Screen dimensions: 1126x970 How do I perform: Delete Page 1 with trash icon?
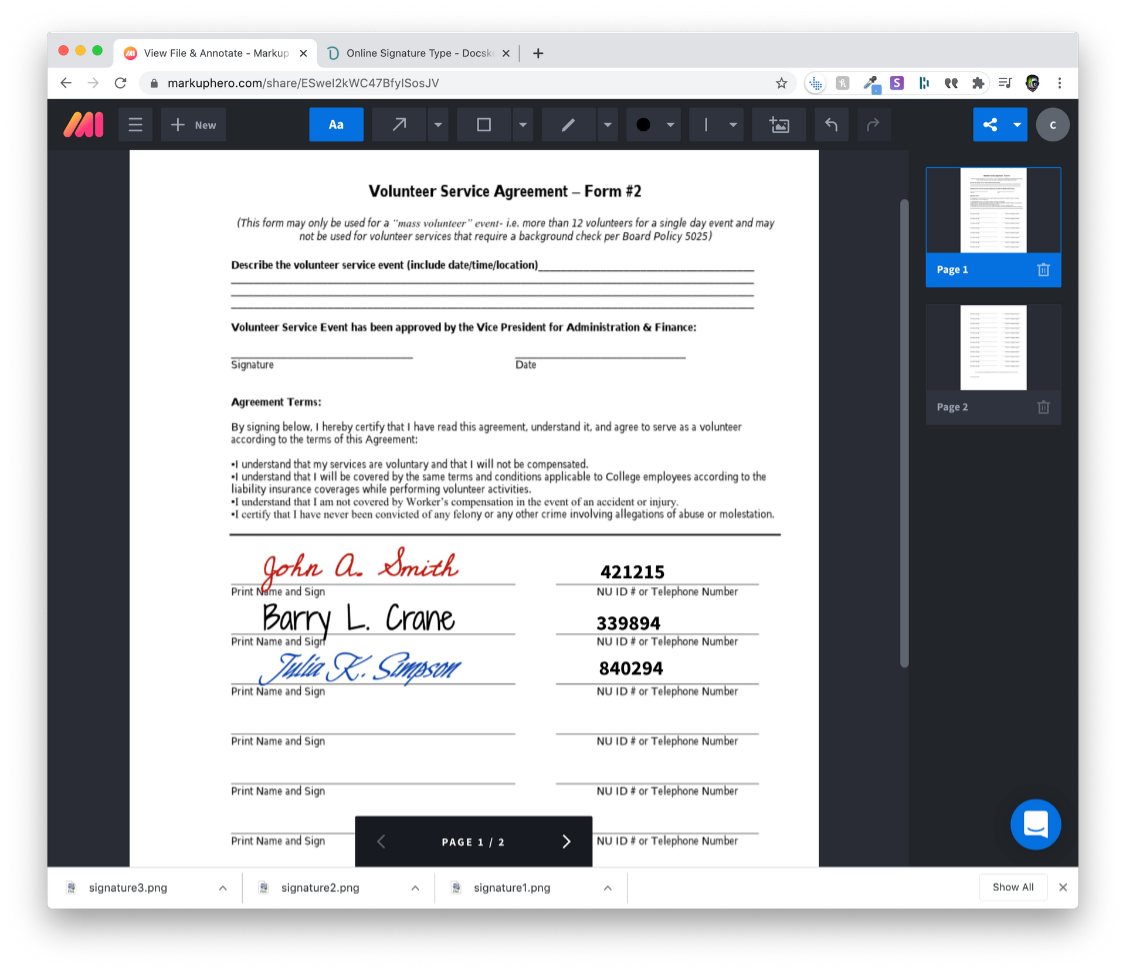pos(1043,270)
